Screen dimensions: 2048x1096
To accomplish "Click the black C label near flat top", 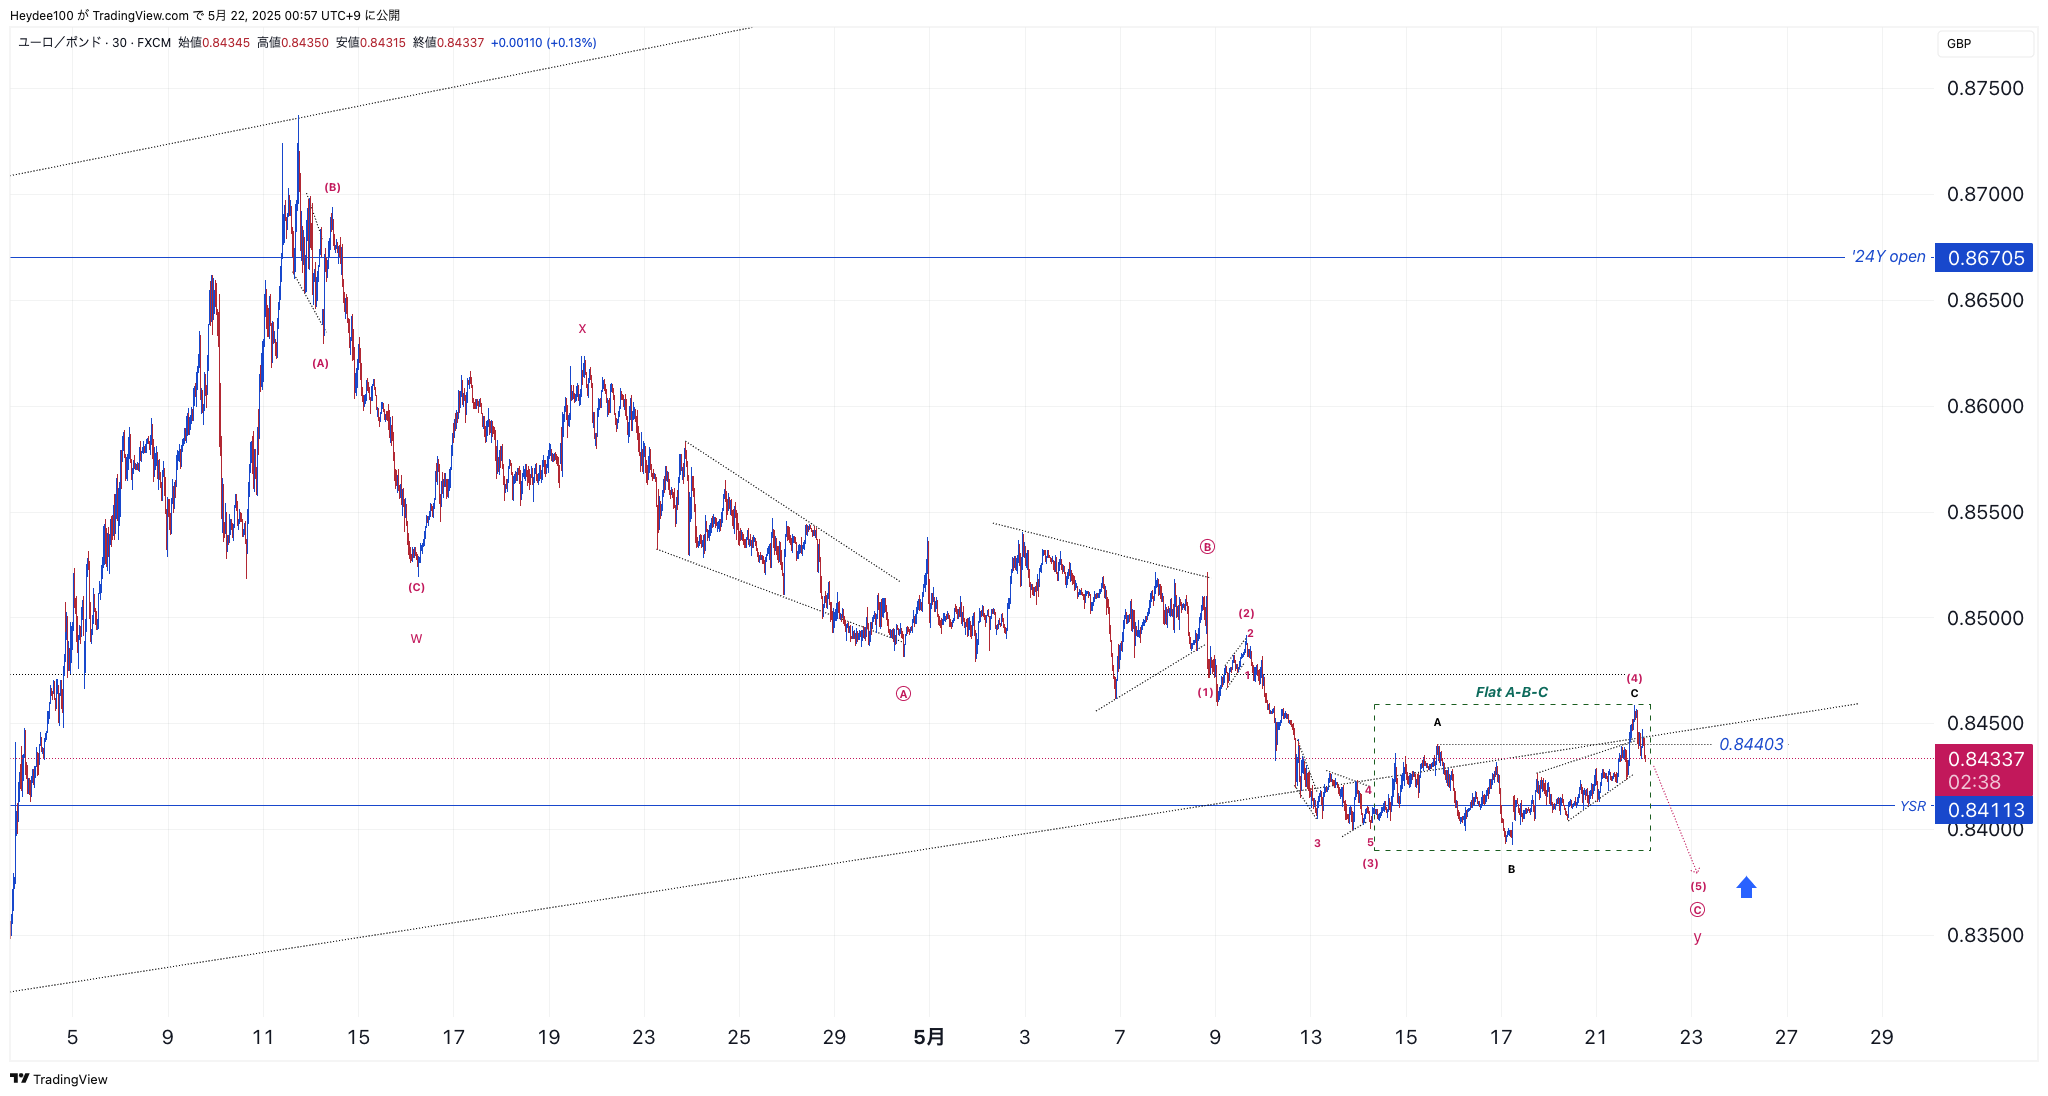I will coord(1634,693).
